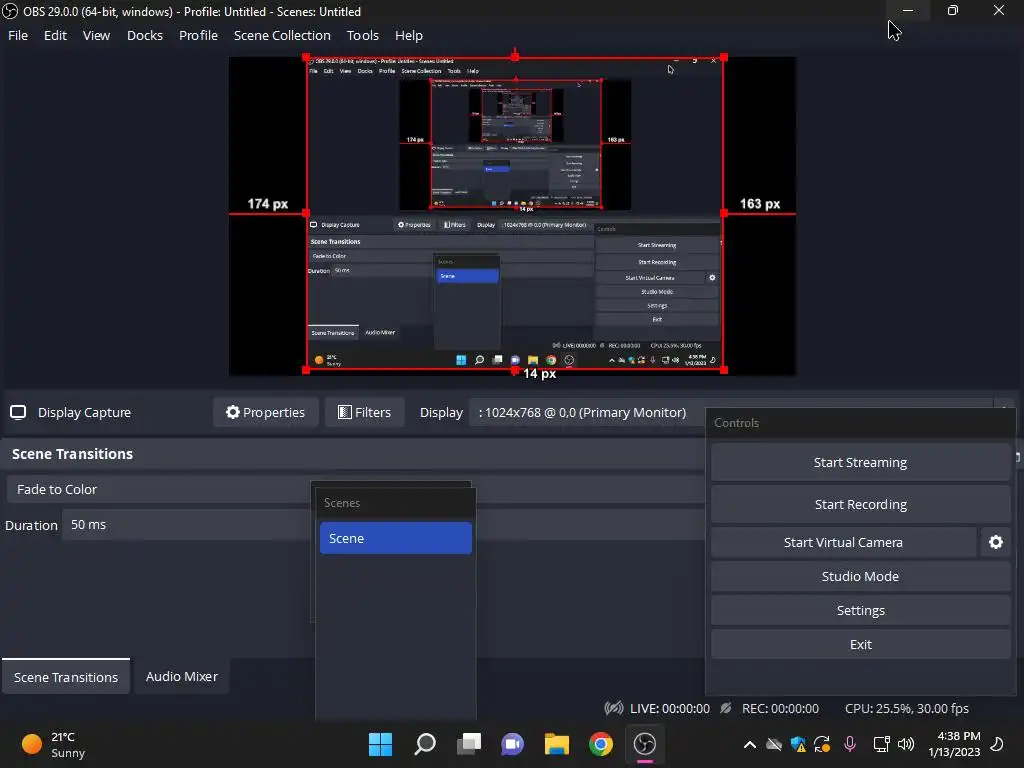The image size is (1024, 768).
Task: Click the microphone tray icon
Action: (850, 744)
